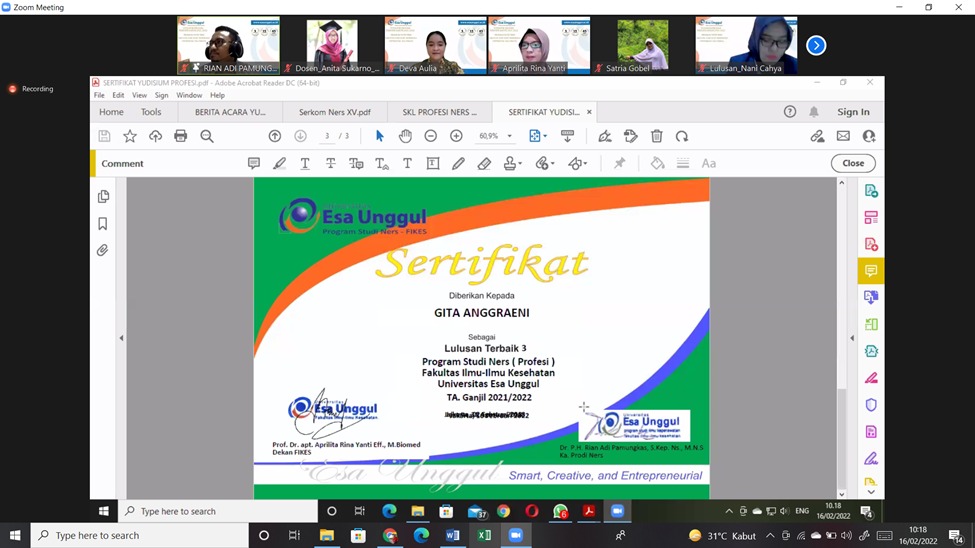Viewport: 975px width, 548px height.
Task: Choose the arrow Selection tool
Action: point(379,136)
